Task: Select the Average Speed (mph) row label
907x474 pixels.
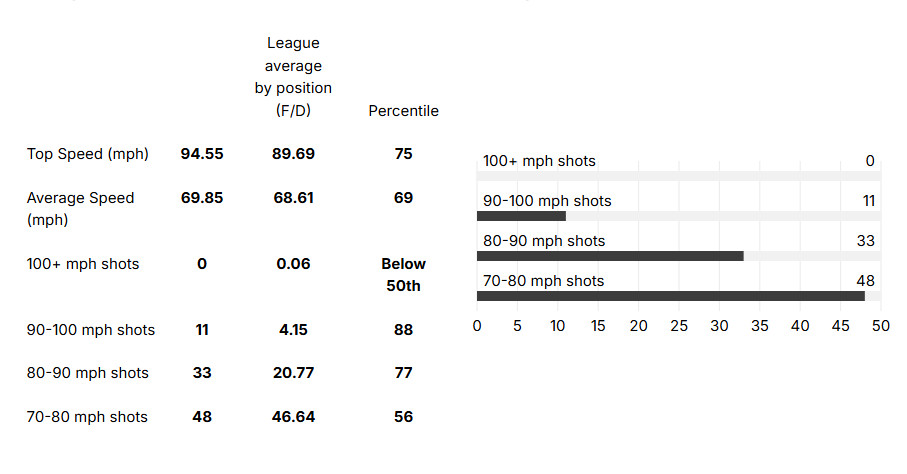Action: tap(80, 208)
